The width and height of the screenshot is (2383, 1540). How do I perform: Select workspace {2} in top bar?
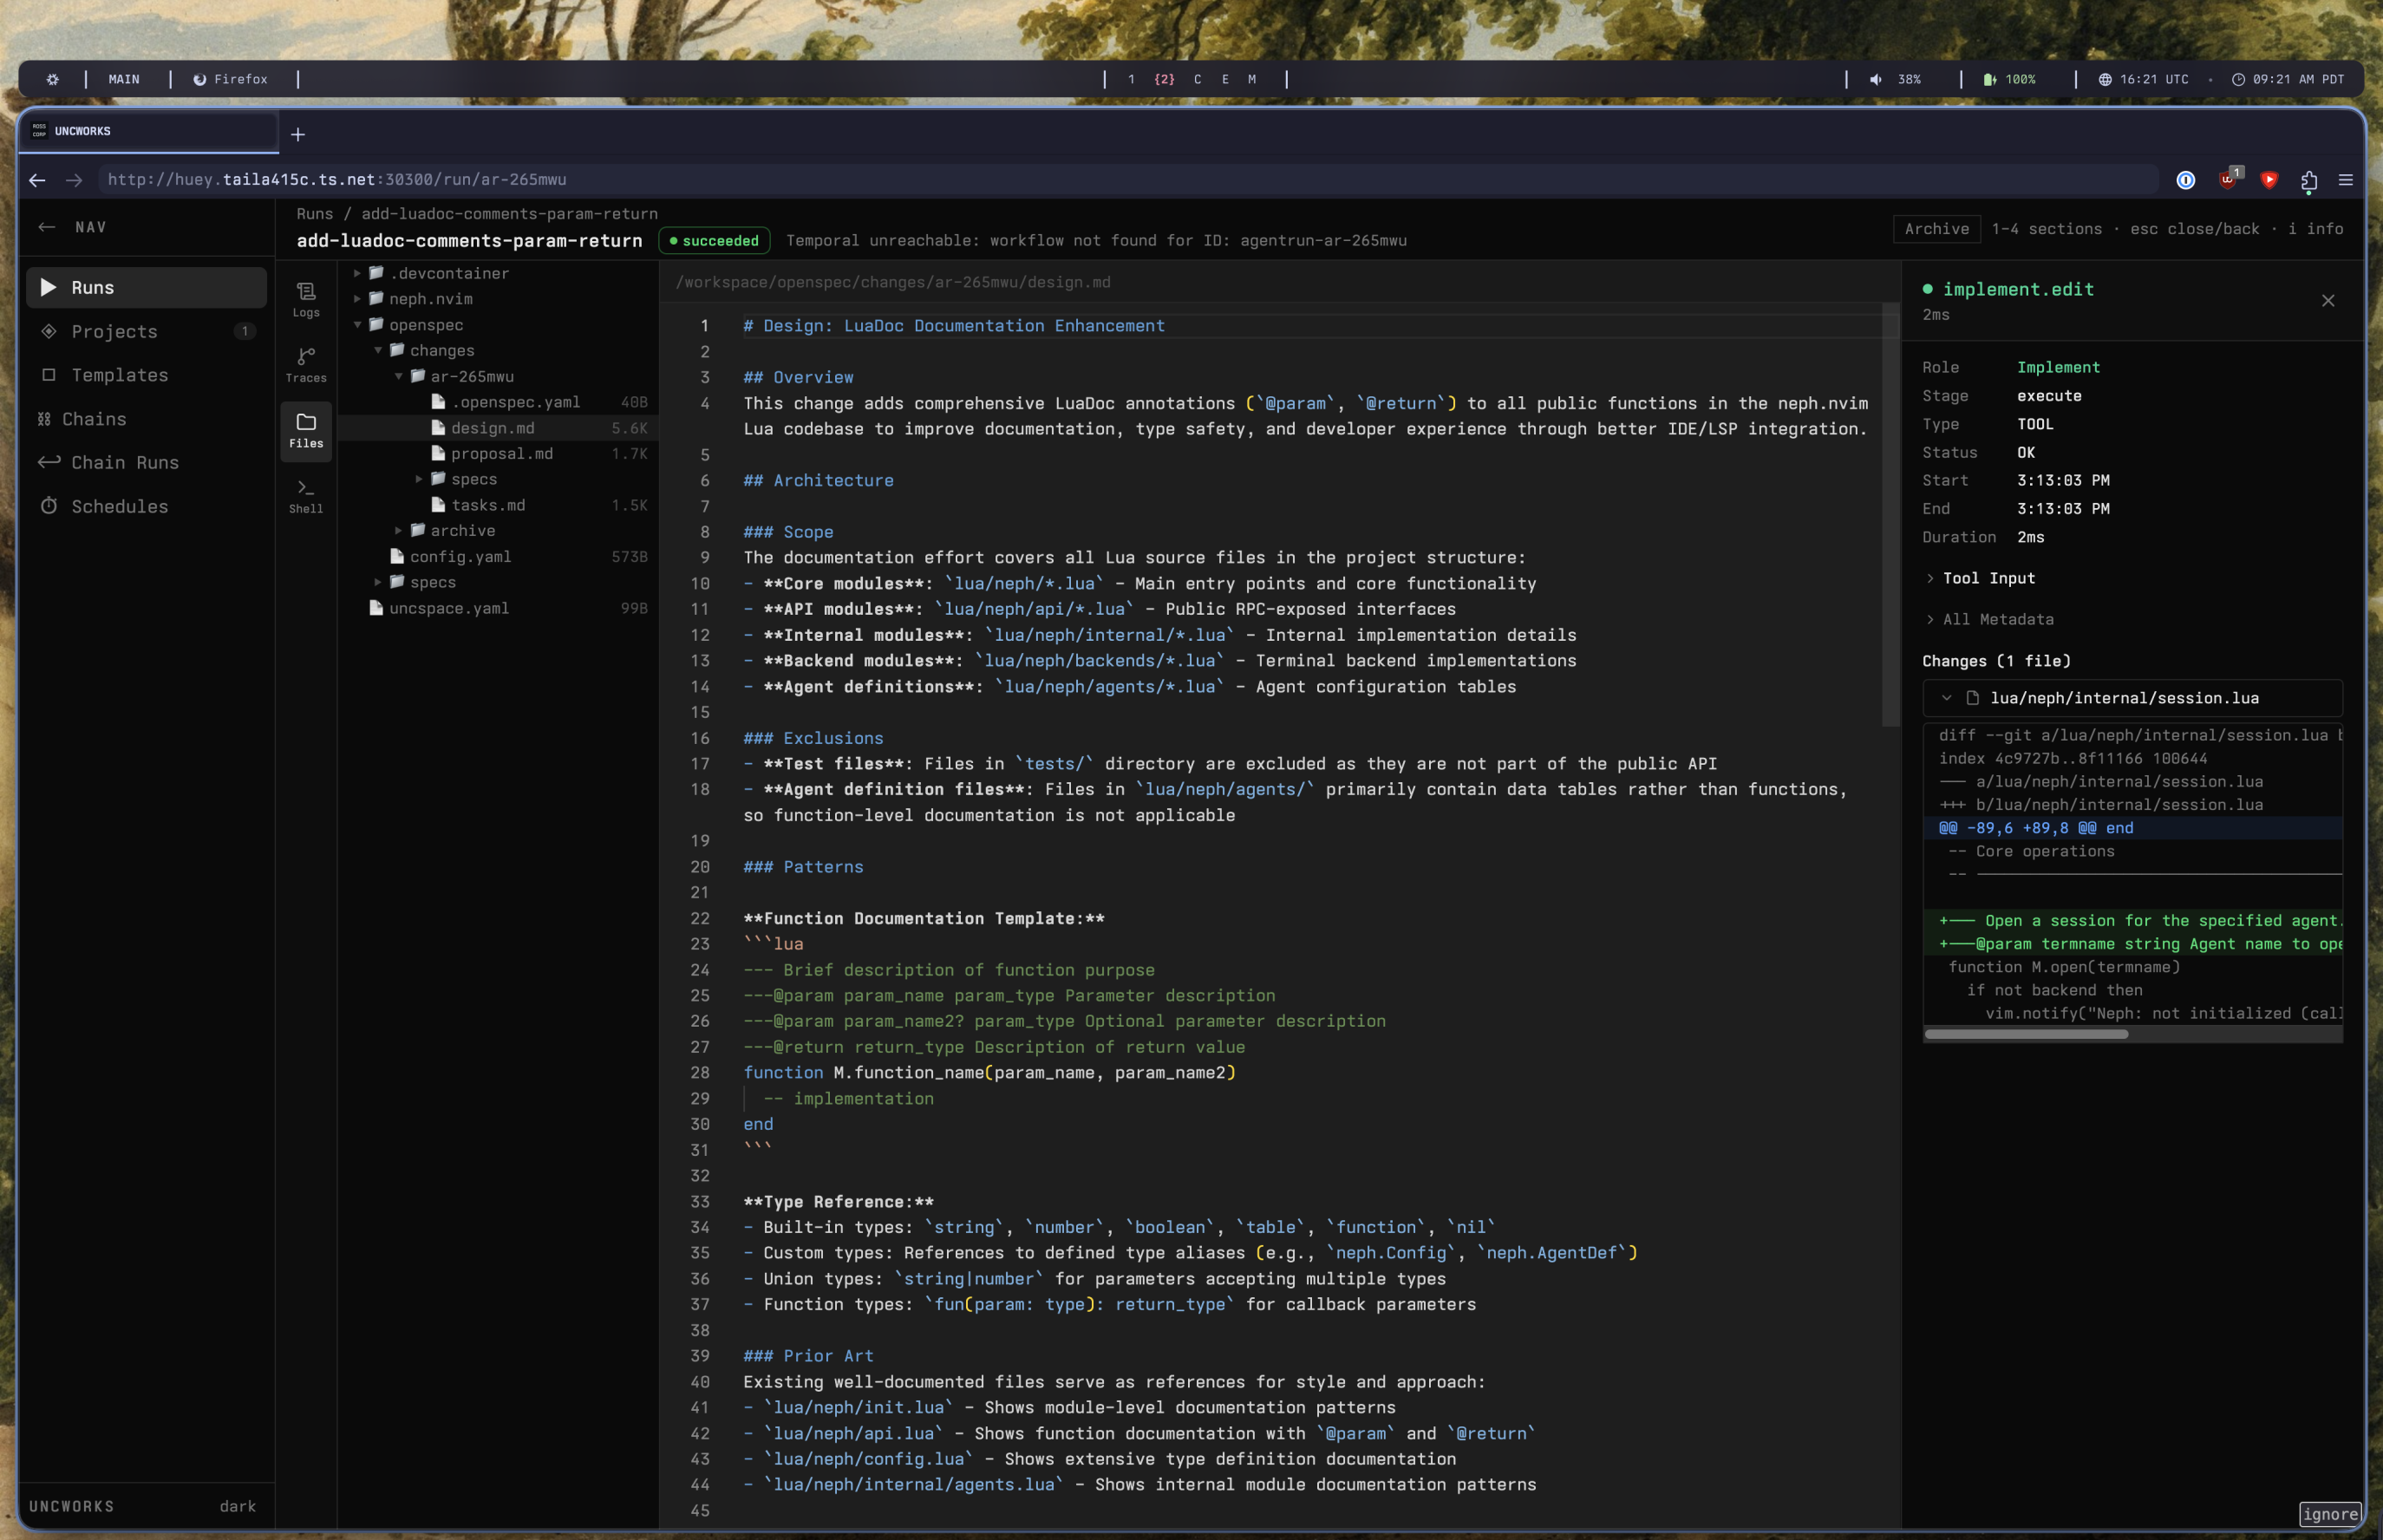[1164, 79]
